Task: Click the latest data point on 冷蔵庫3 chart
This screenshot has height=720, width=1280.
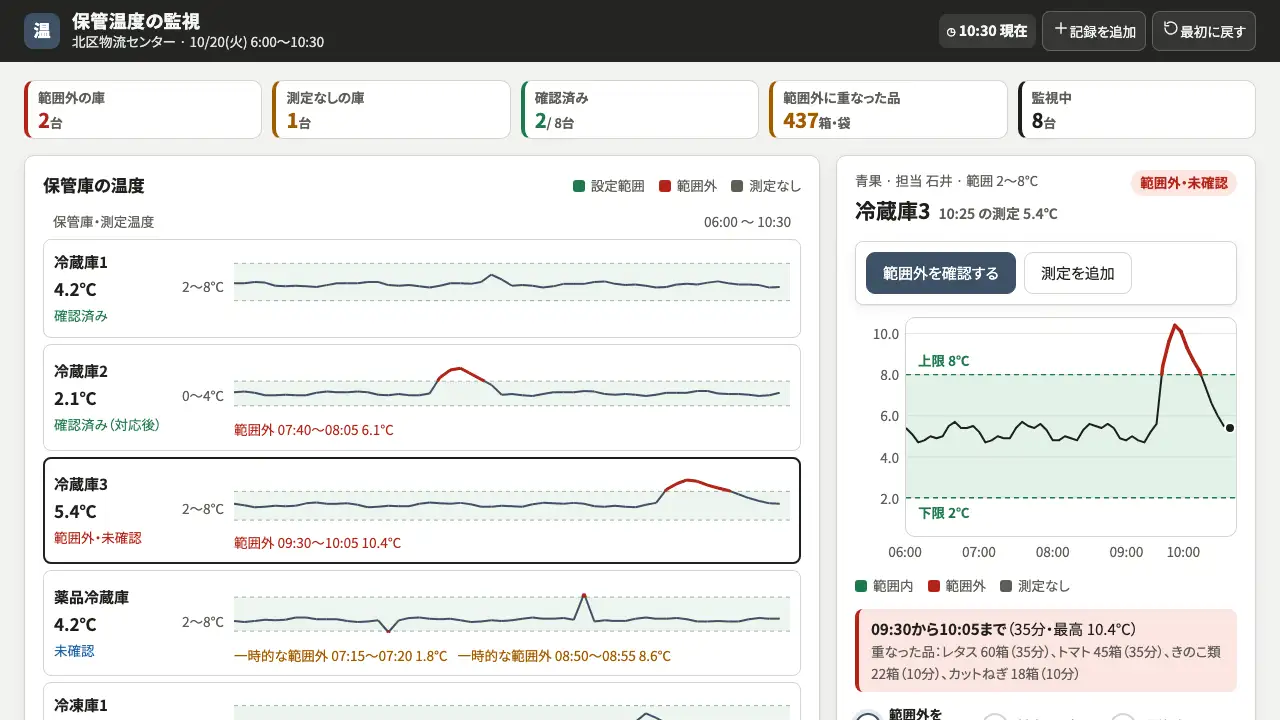Action: 1230,428
